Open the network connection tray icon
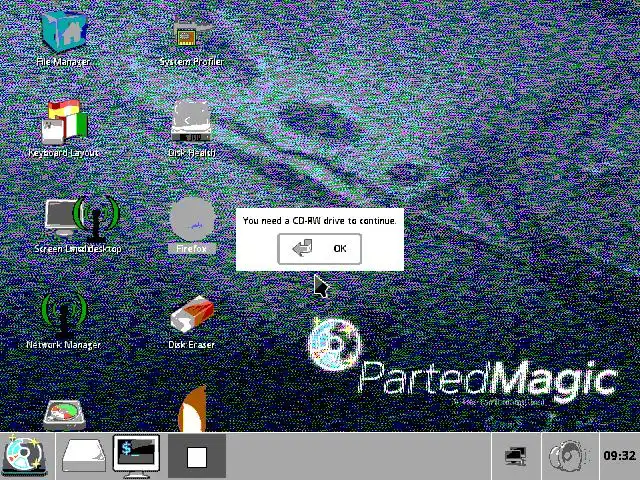The image size is (640, 480). tap(516, 456)
